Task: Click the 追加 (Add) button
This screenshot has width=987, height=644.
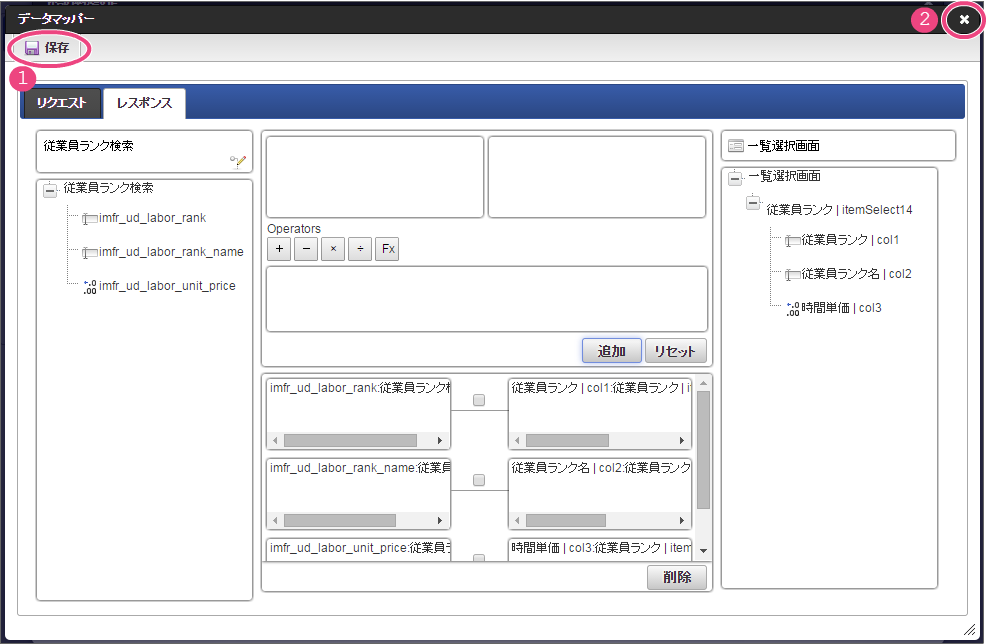Action: pyautogui.click(x=611, y=351)
